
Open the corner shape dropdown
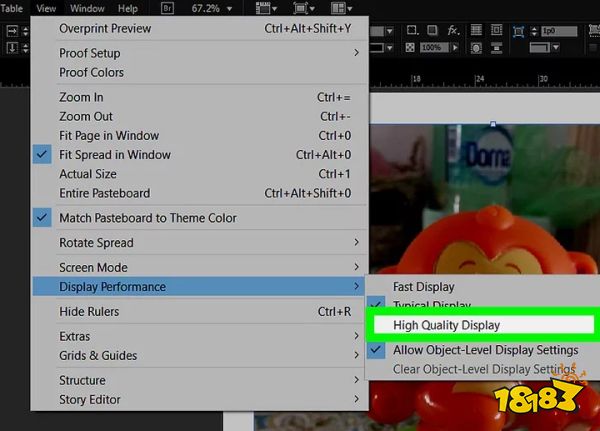coord(556,47)
